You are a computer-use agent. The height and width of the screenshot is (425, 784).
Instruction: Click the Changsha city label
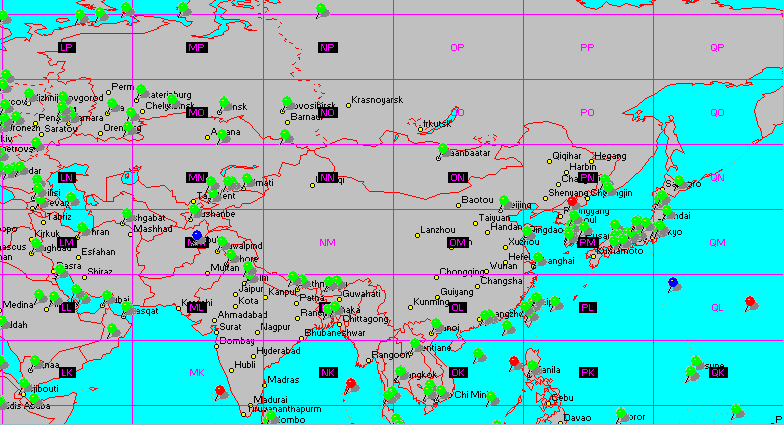coord(502,281)
